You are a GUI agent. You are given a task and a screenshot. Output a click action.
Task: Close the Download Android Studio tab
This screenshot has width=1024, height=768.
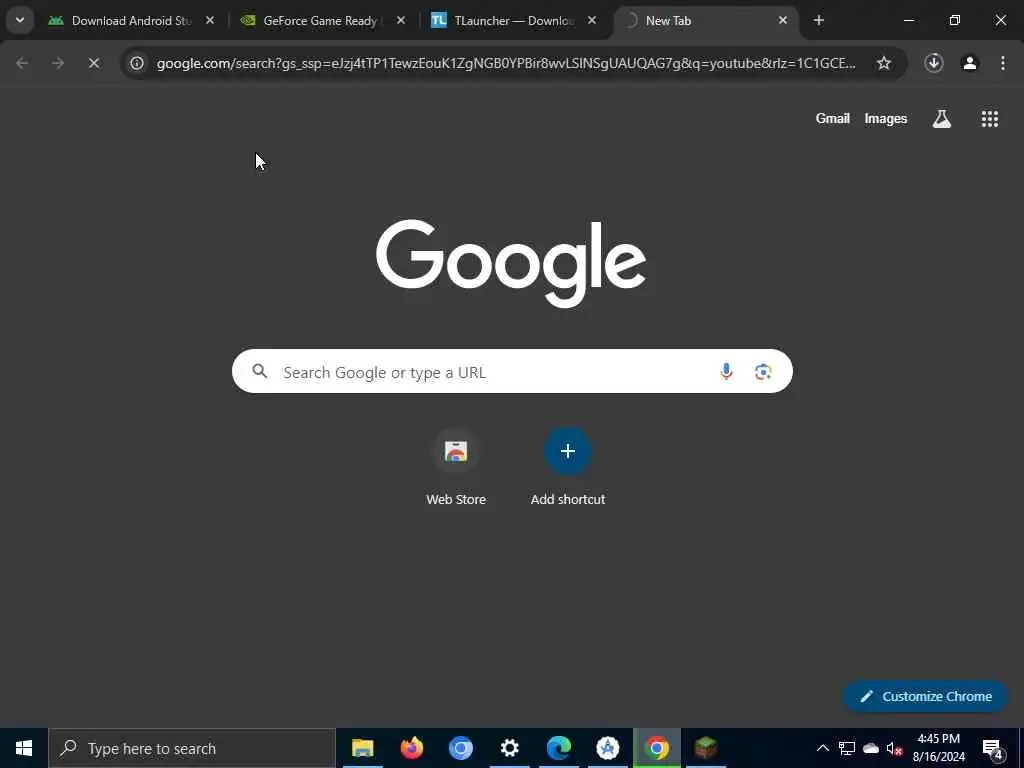(x=210, y=21)
